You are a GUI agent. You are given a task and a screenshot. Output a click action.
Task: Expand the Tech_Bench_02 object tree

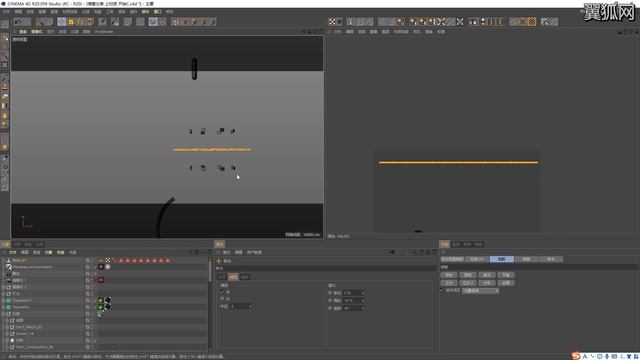tap(7, 327)
